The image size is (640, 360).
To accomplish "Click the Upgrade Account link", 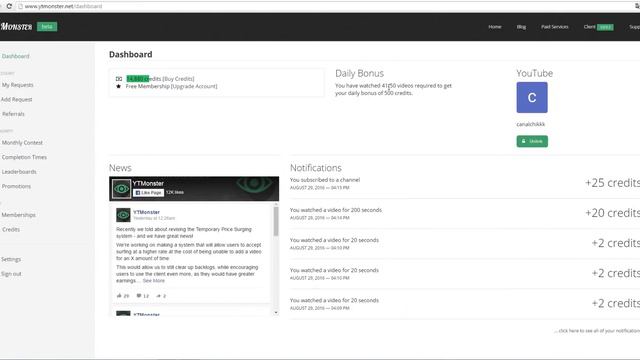I will (x=194, y=87).
